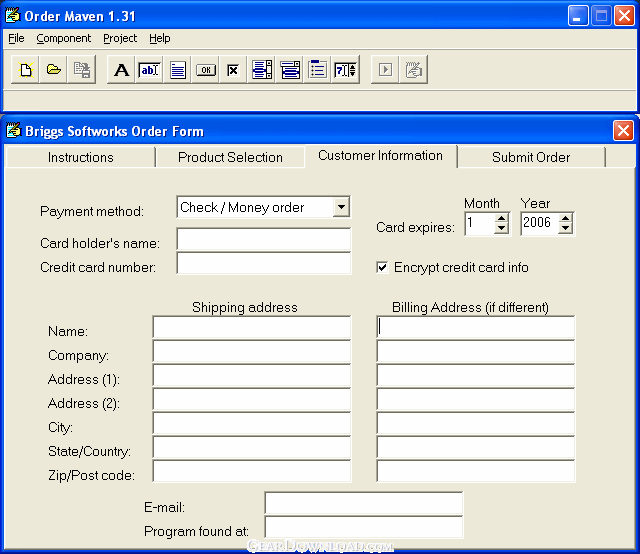640x554 pixels.
Task: Focus the card expiry Month field showing 1
Action: [x=480, y=223]
